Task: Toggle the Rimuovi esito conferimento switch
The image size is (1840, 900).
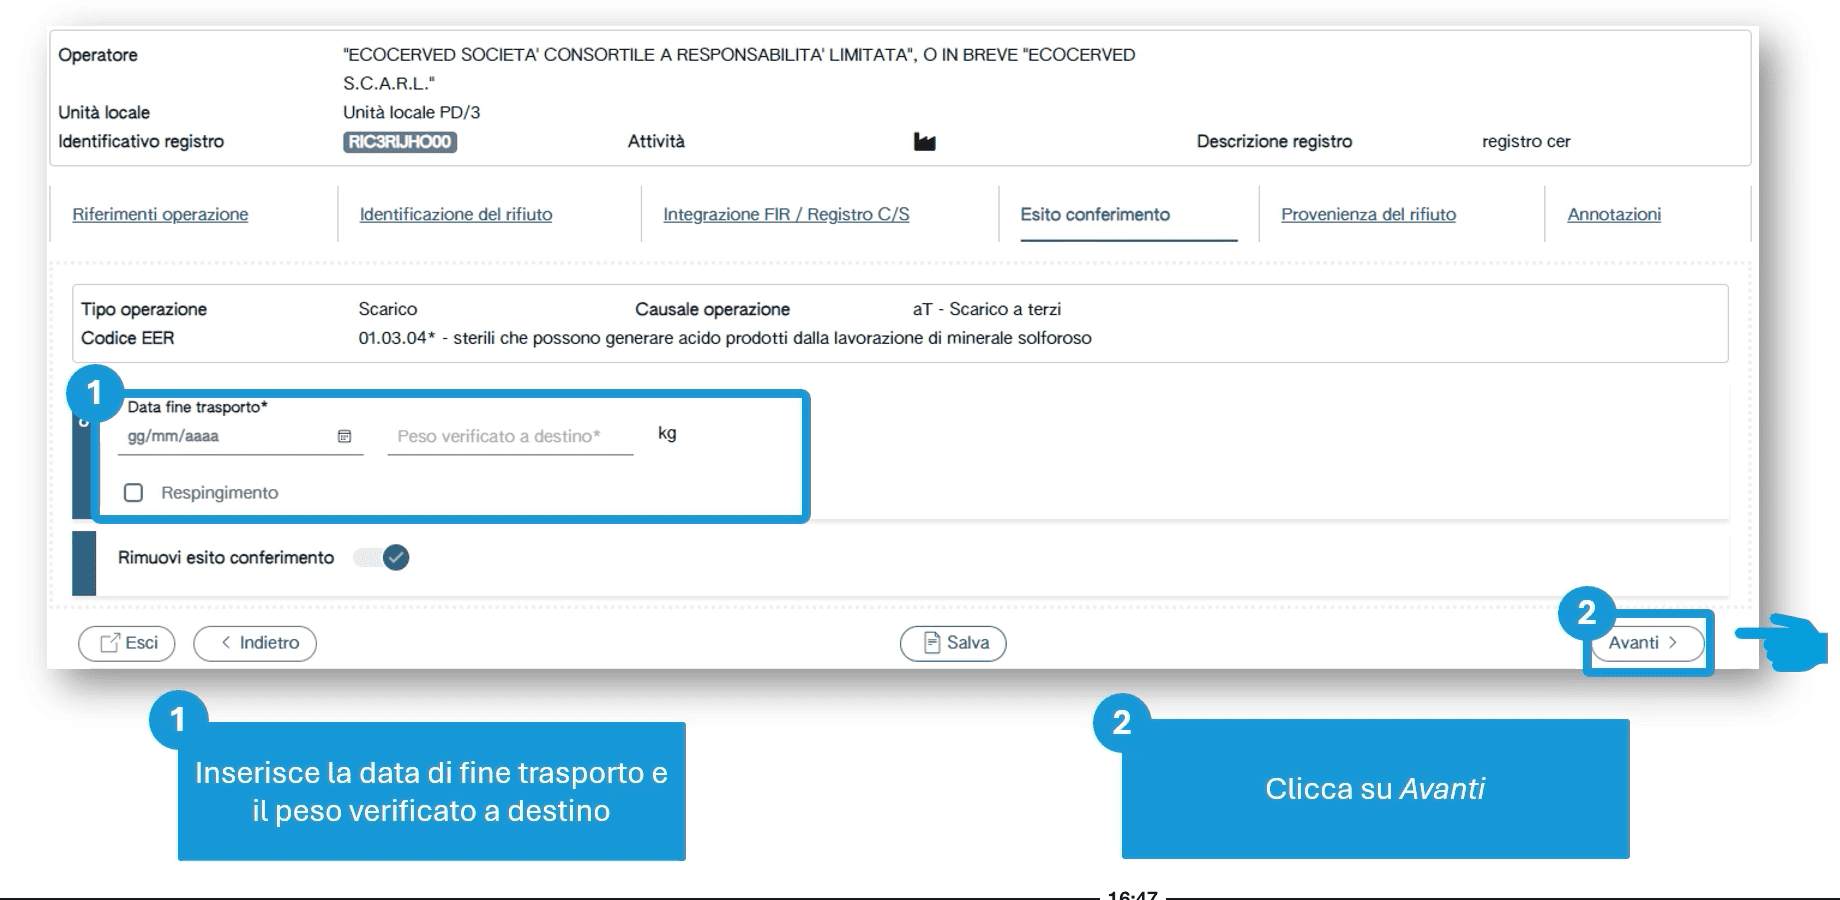Action: [383, 558]
